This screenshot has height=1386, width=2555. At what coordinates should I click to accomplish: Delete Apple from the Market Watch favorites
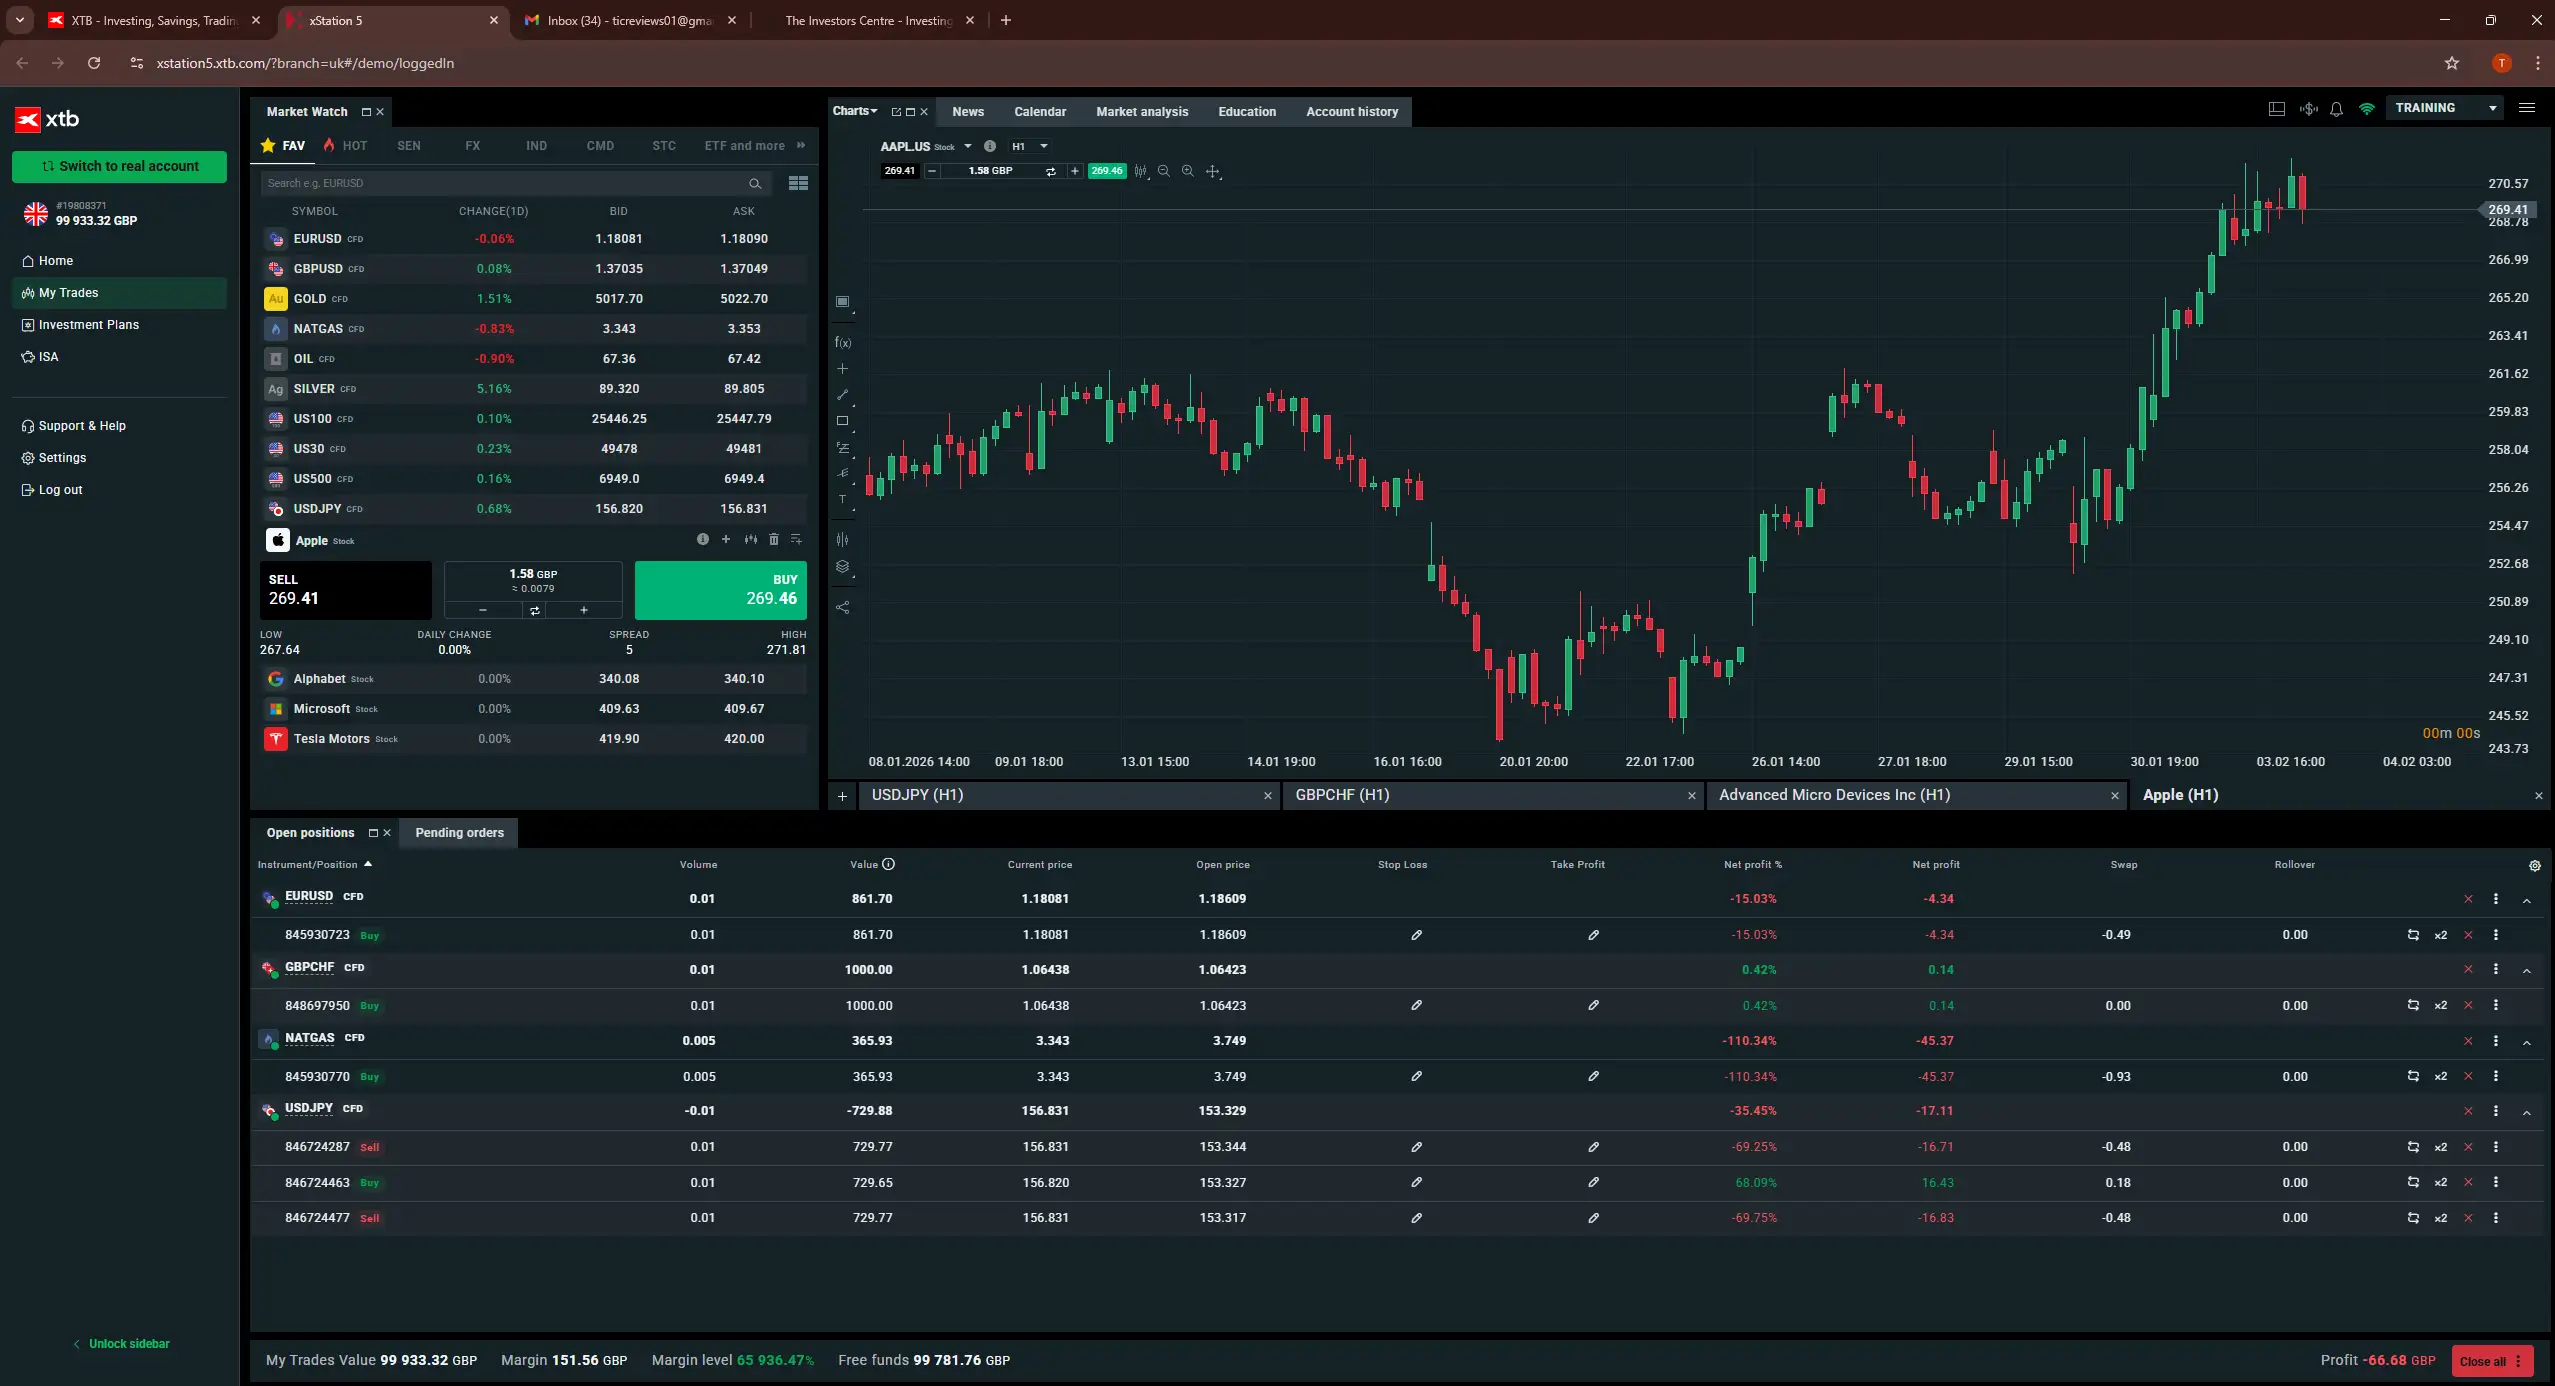click(774, 539)
